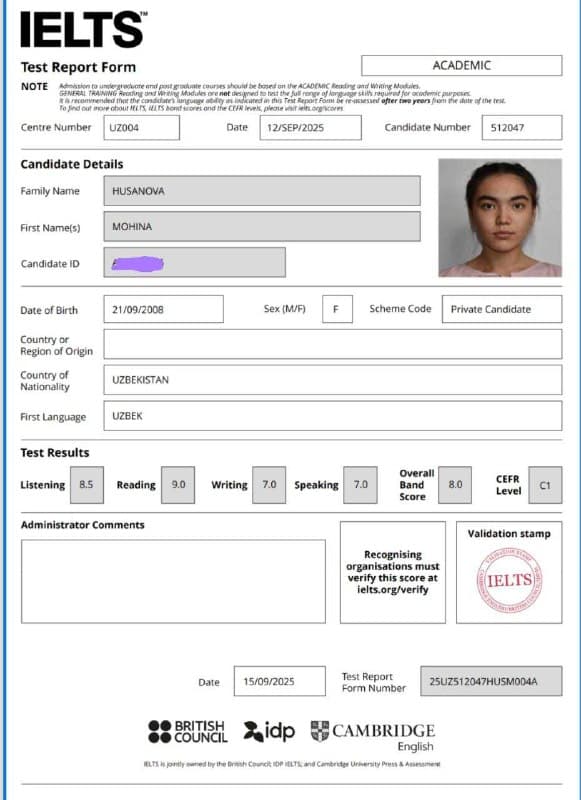Click the Writing label
The image size is (581, 800).
tap(229, 485)
